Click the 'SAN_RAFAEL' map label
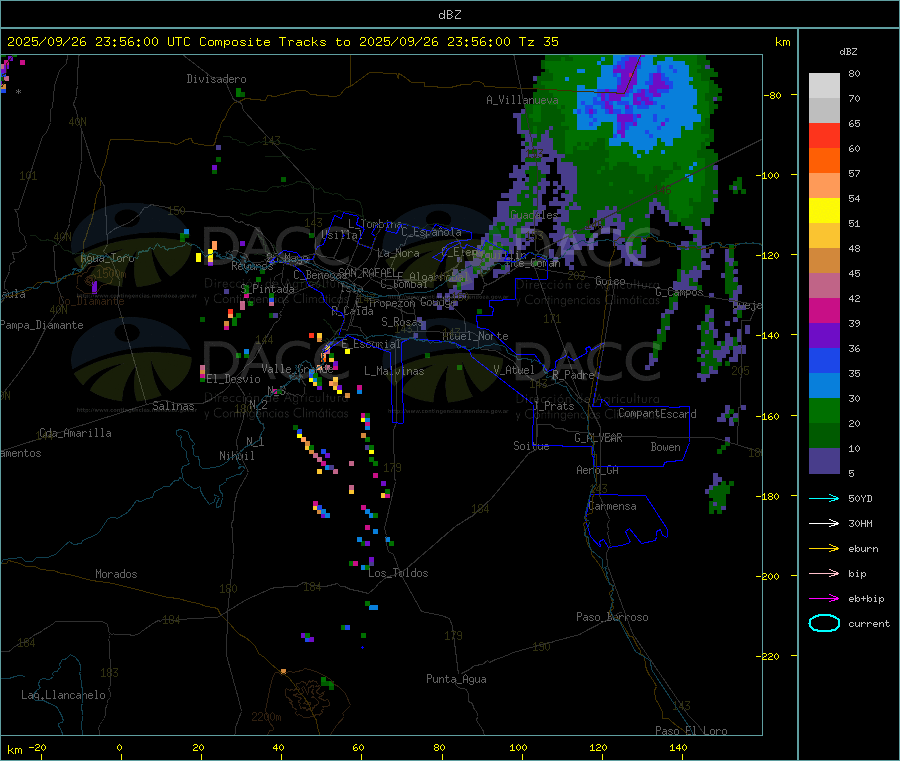 (367, 272)
